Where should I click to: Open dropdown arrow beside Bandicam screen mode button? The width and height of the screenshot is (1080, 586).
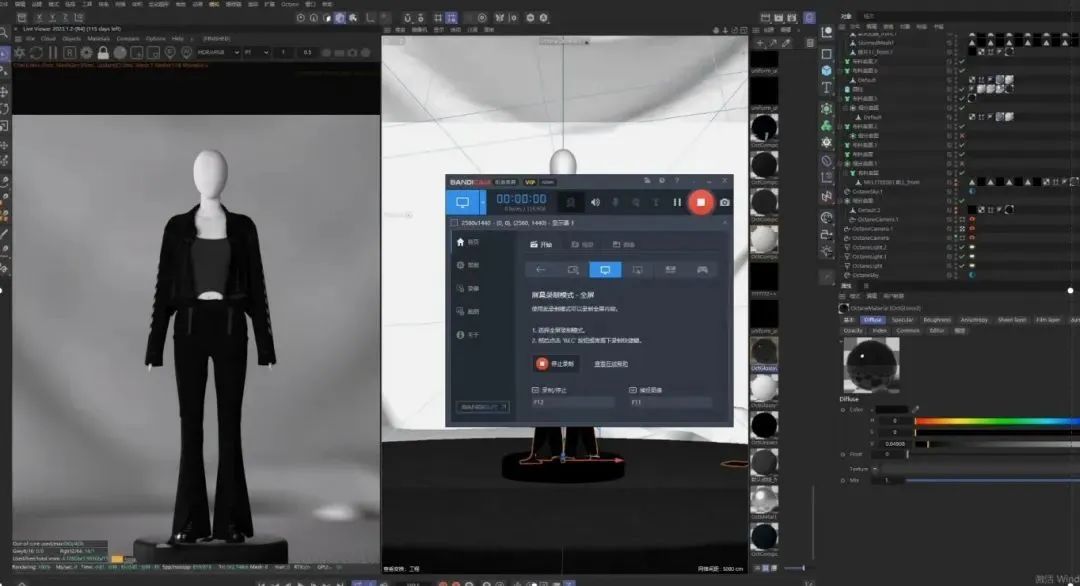(483, 202)
